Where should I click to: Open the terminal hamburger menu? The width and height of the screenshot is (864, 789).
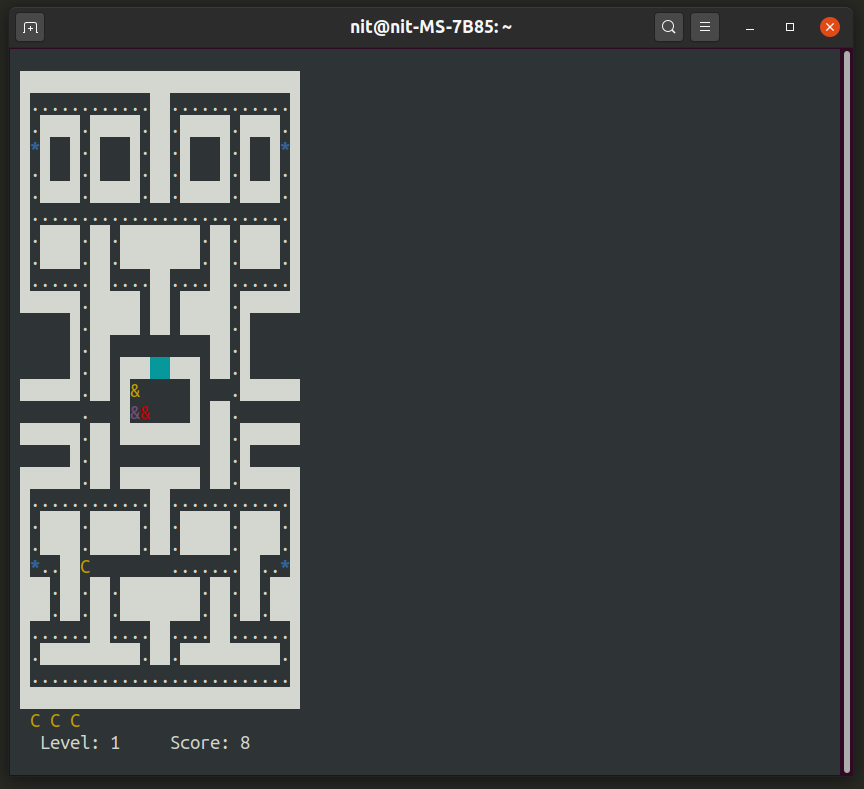705,27
